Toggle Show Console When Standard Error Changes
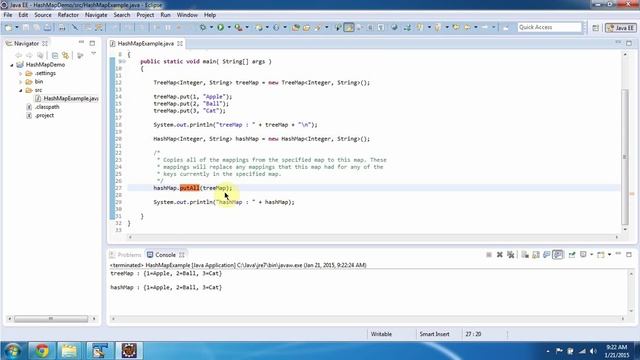The image size is (640, 360). pyautogui.click(x=558, y=255)
